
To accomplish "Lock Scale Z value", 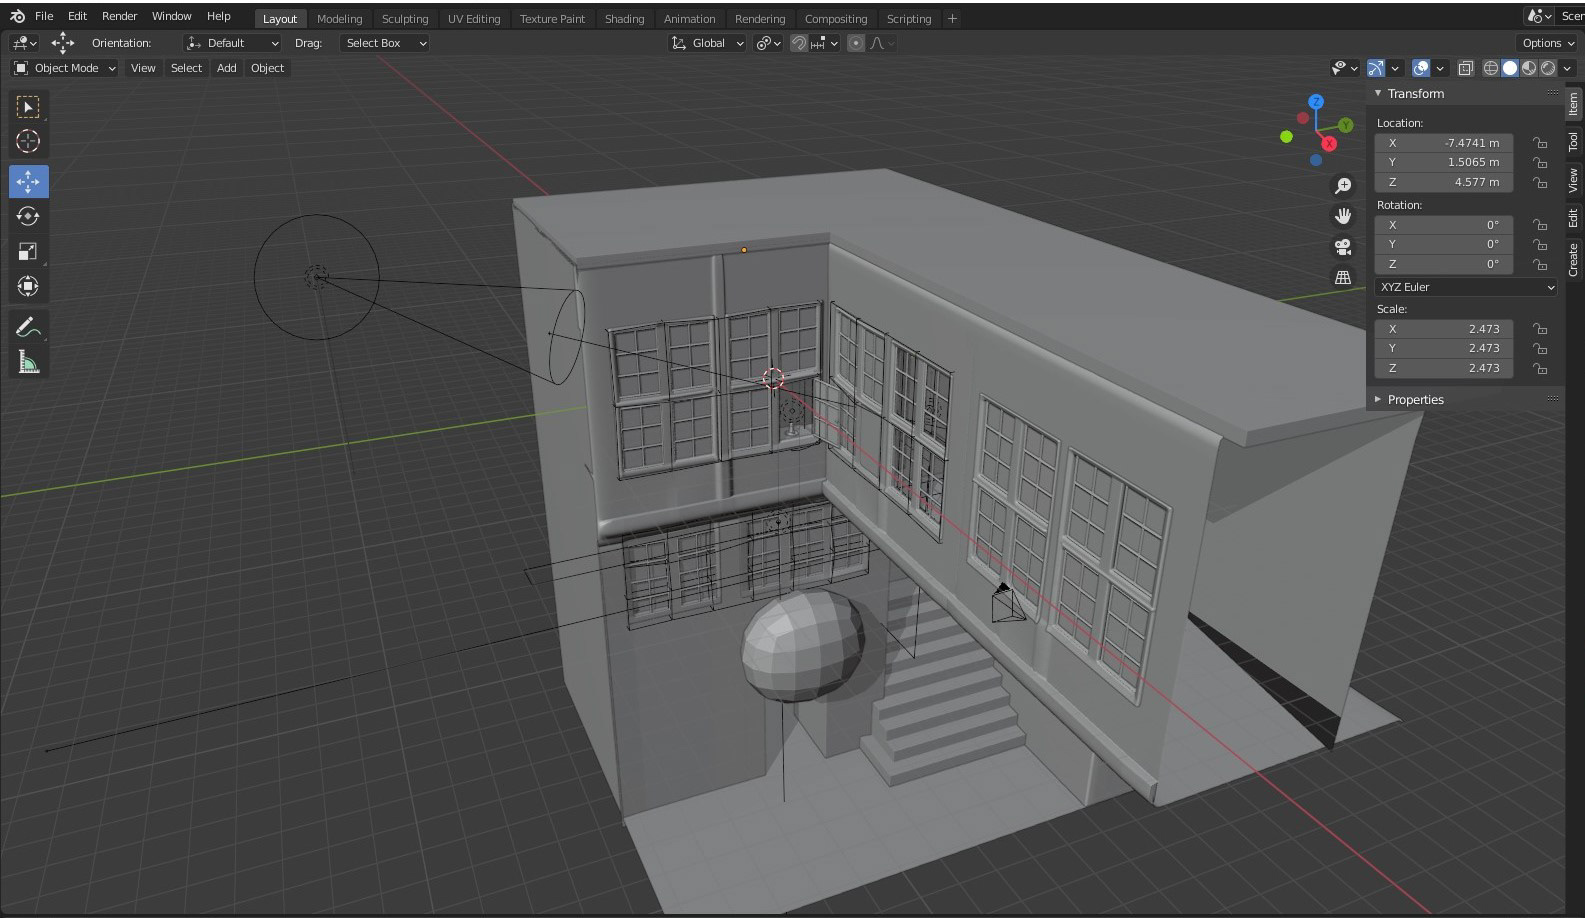I will coord(1541,368).
